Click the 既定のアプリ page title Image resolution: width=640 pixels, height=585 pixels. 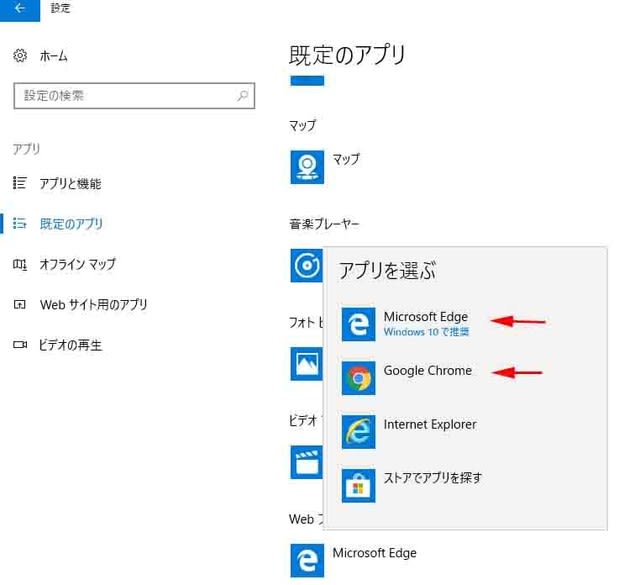(x=347, y=55)
